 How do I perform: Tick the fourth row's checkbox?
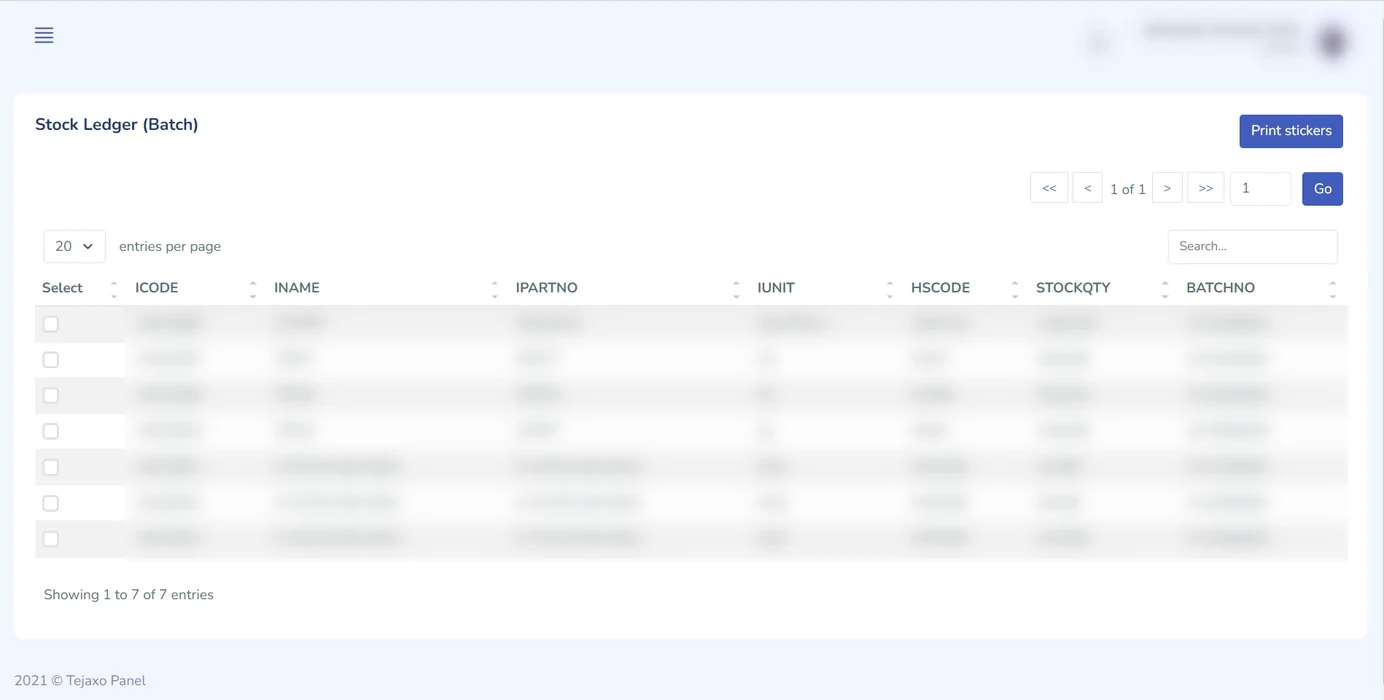(51, 431)
